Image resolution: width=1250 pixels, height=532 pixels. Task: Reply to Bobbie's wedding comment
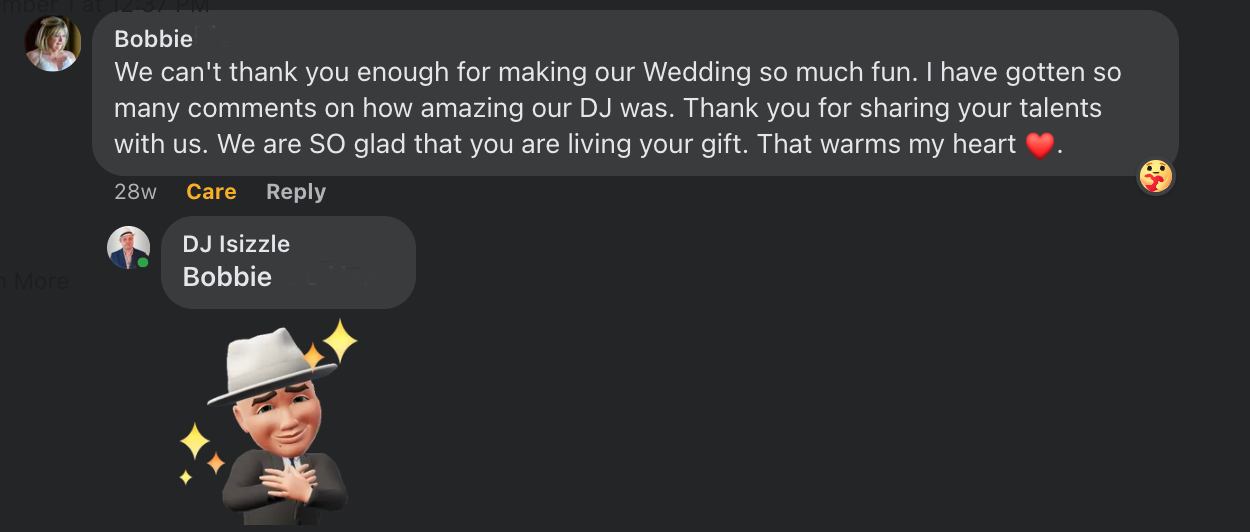pos(296,192)
